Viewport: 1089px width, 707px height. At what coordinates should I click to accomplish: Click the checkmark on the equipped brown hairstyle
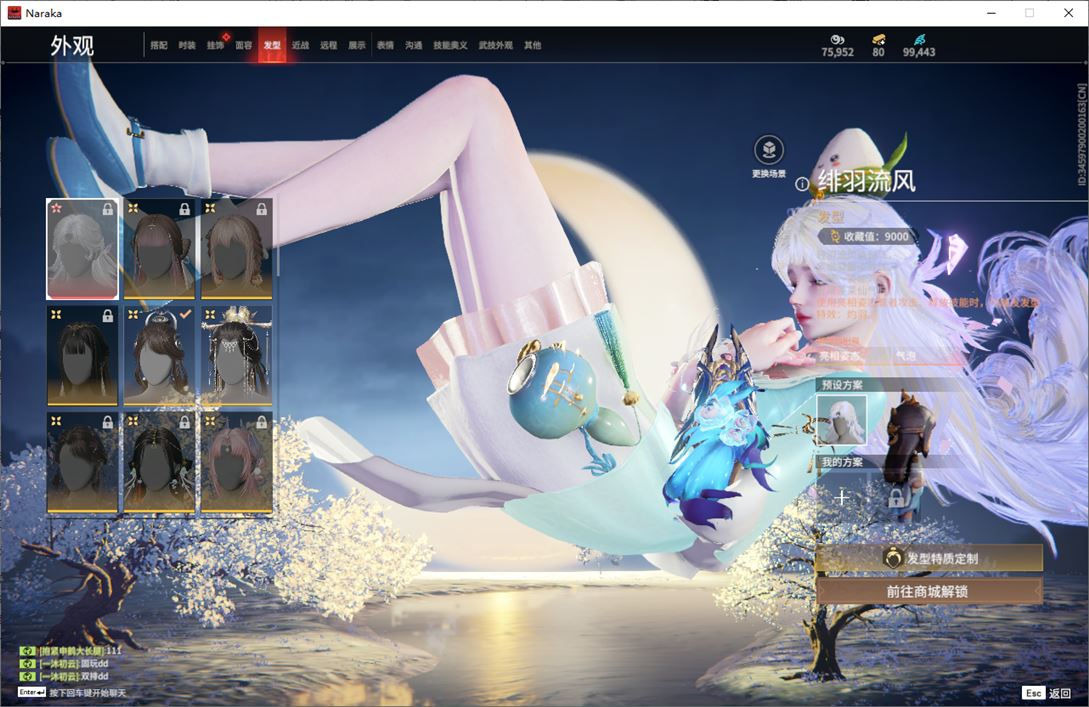185,315
